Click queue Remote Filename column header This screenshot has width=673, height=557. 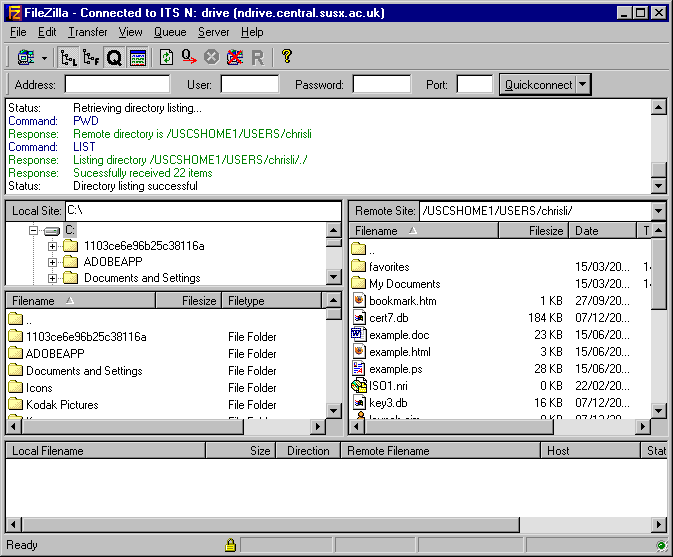coord(440,451)
